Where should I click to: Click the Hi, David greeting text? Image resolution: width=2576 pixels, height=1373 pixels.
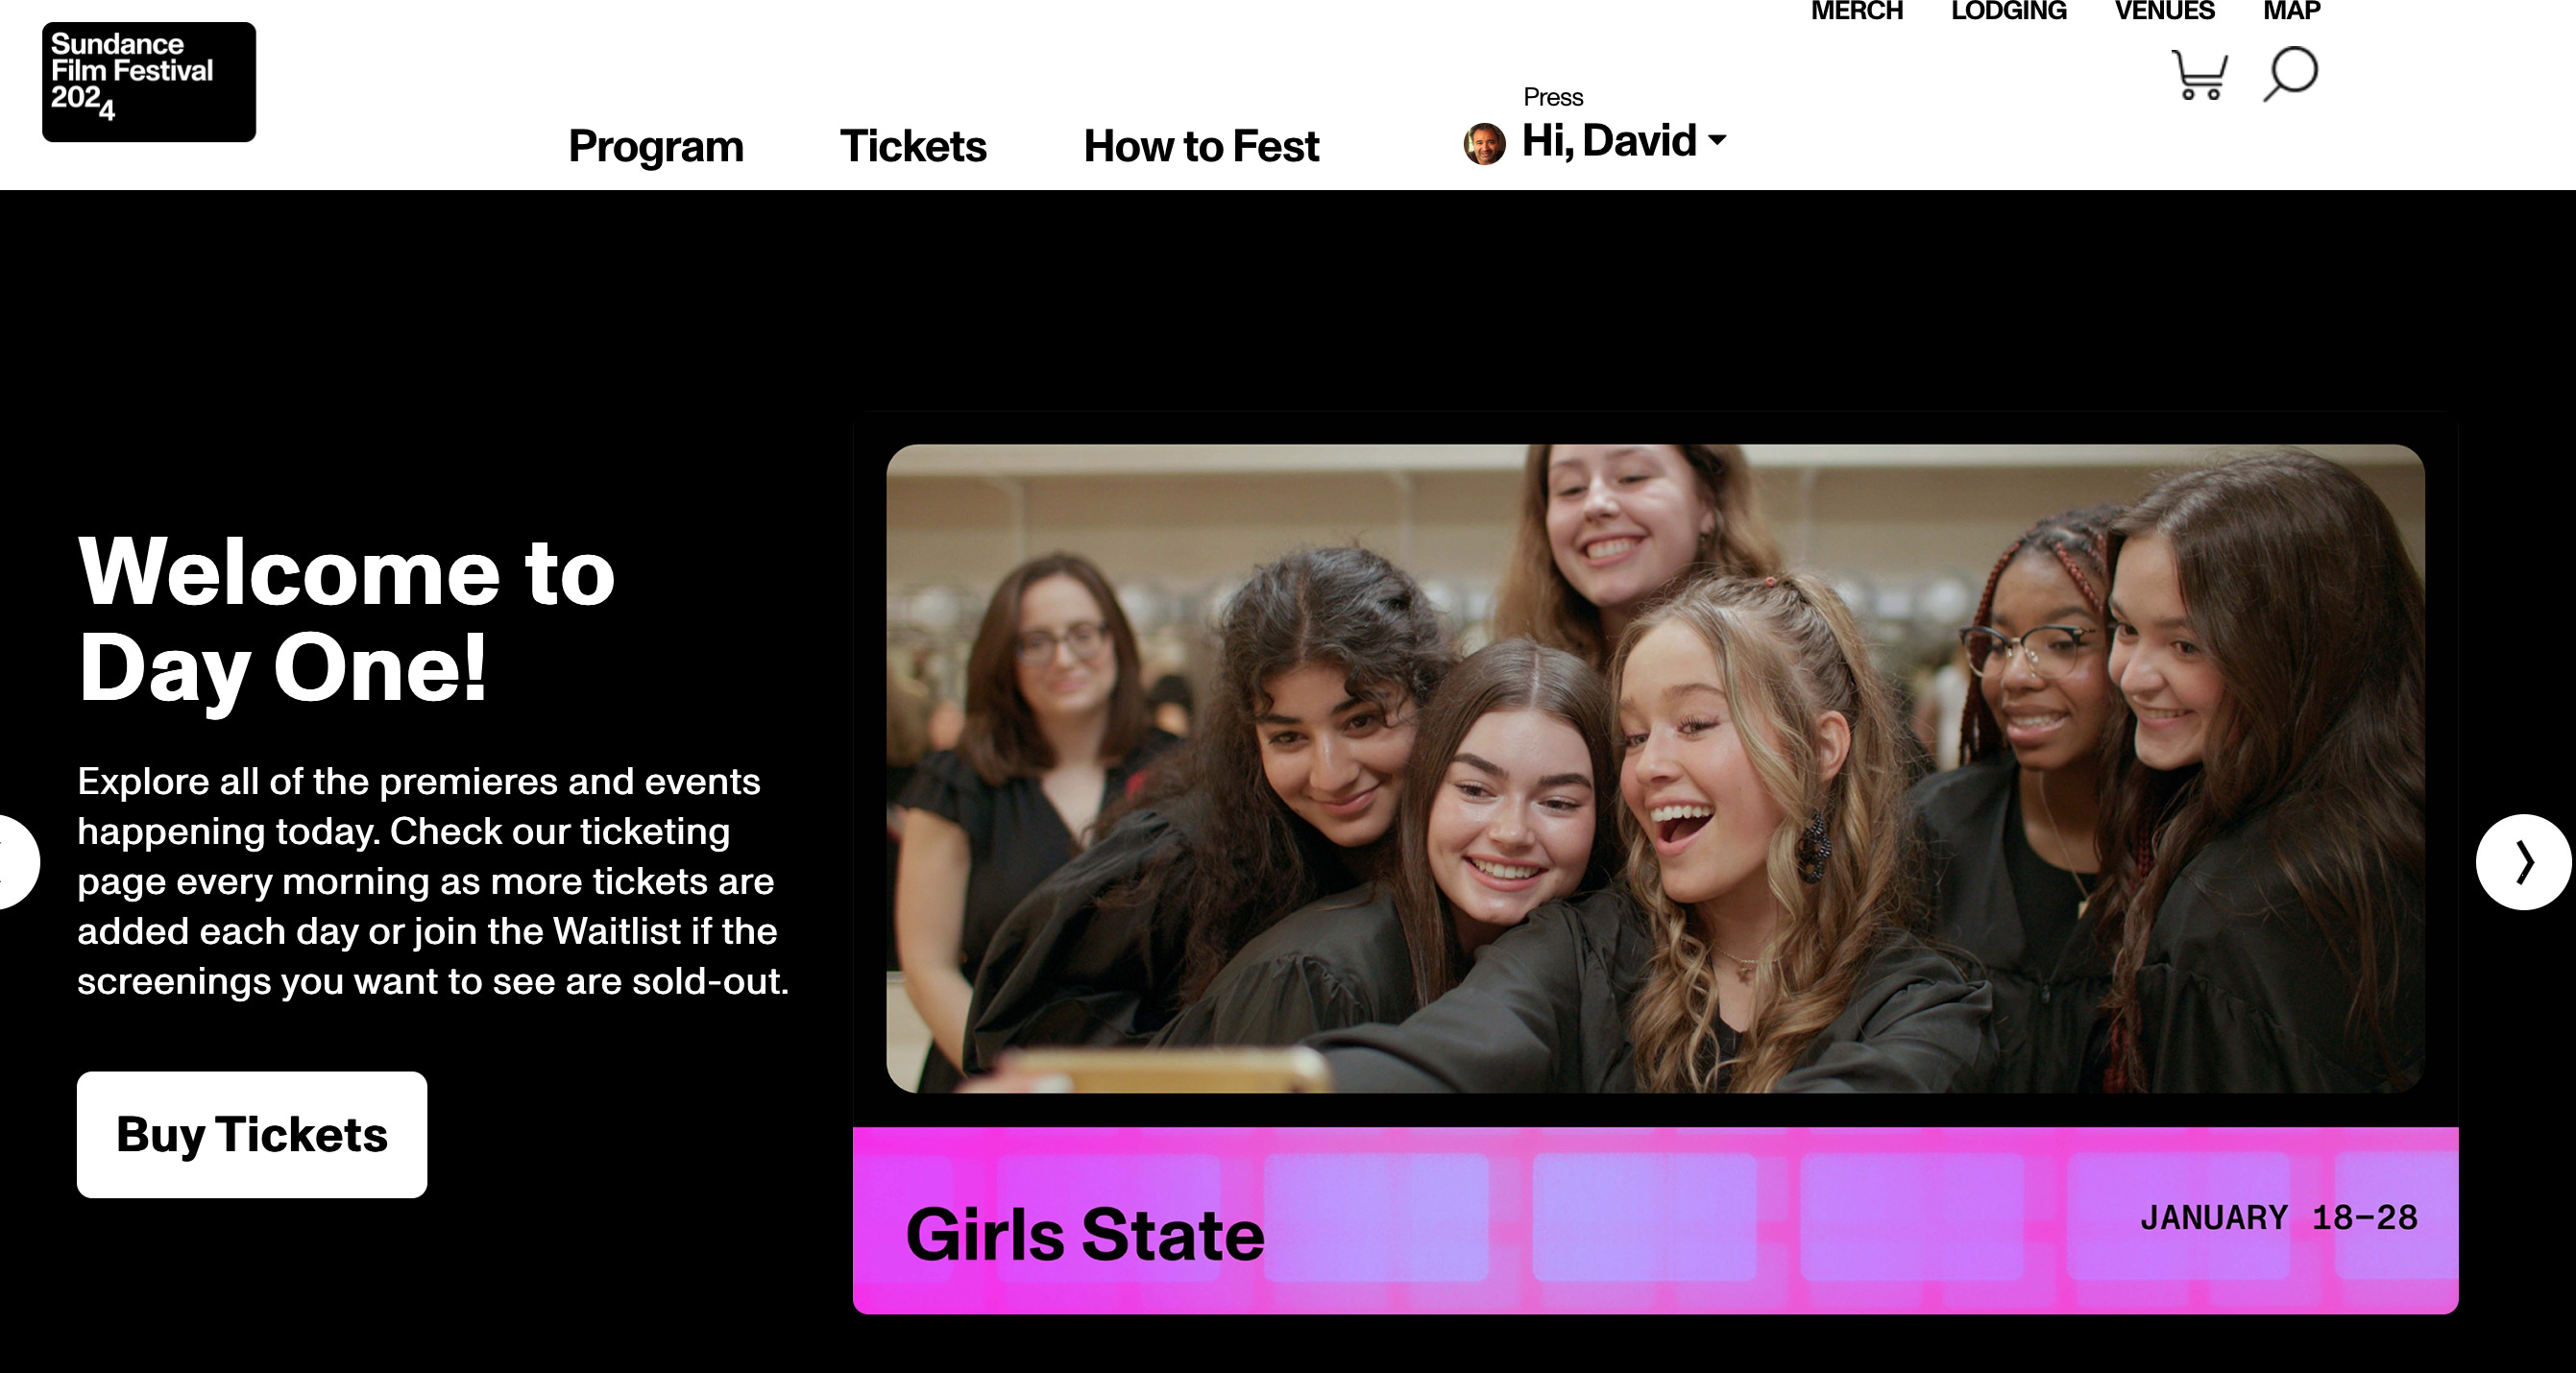[x=1609, y=141]
